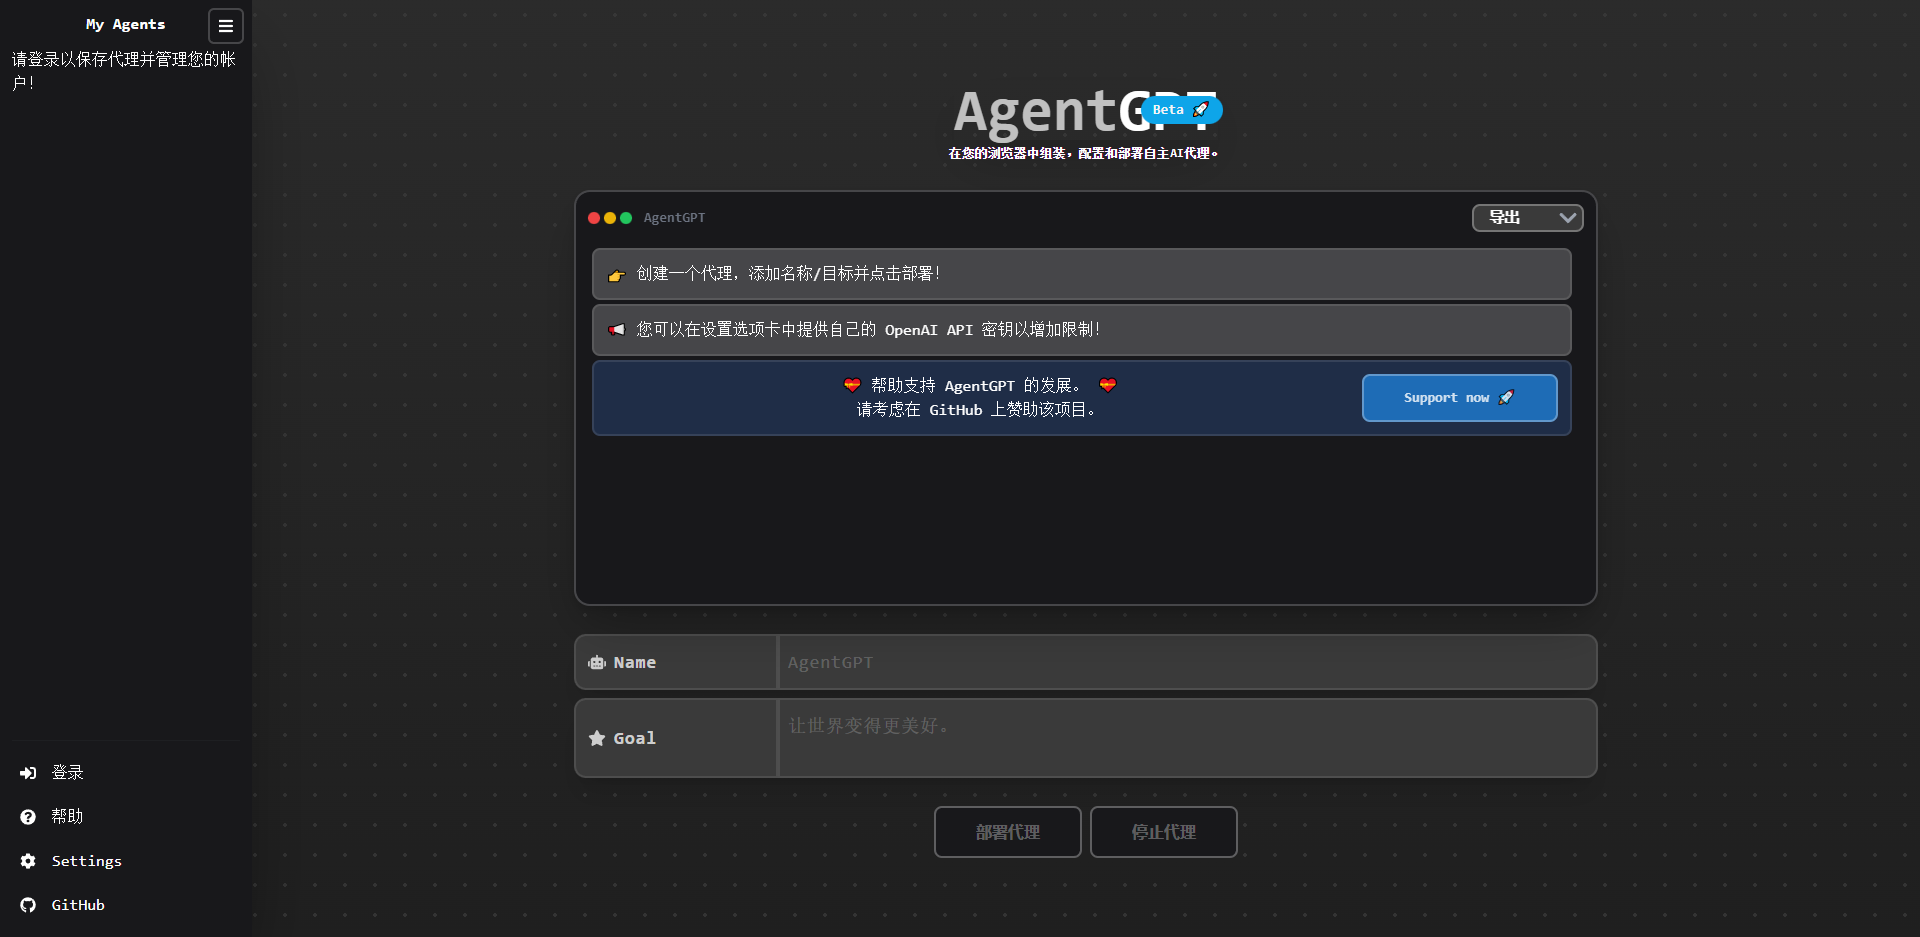The width and height of the screenshot is (1920, 937).
Task: Open the hamburger menu in sidebar
Action: pyautogui.click(x=226, y=26)
